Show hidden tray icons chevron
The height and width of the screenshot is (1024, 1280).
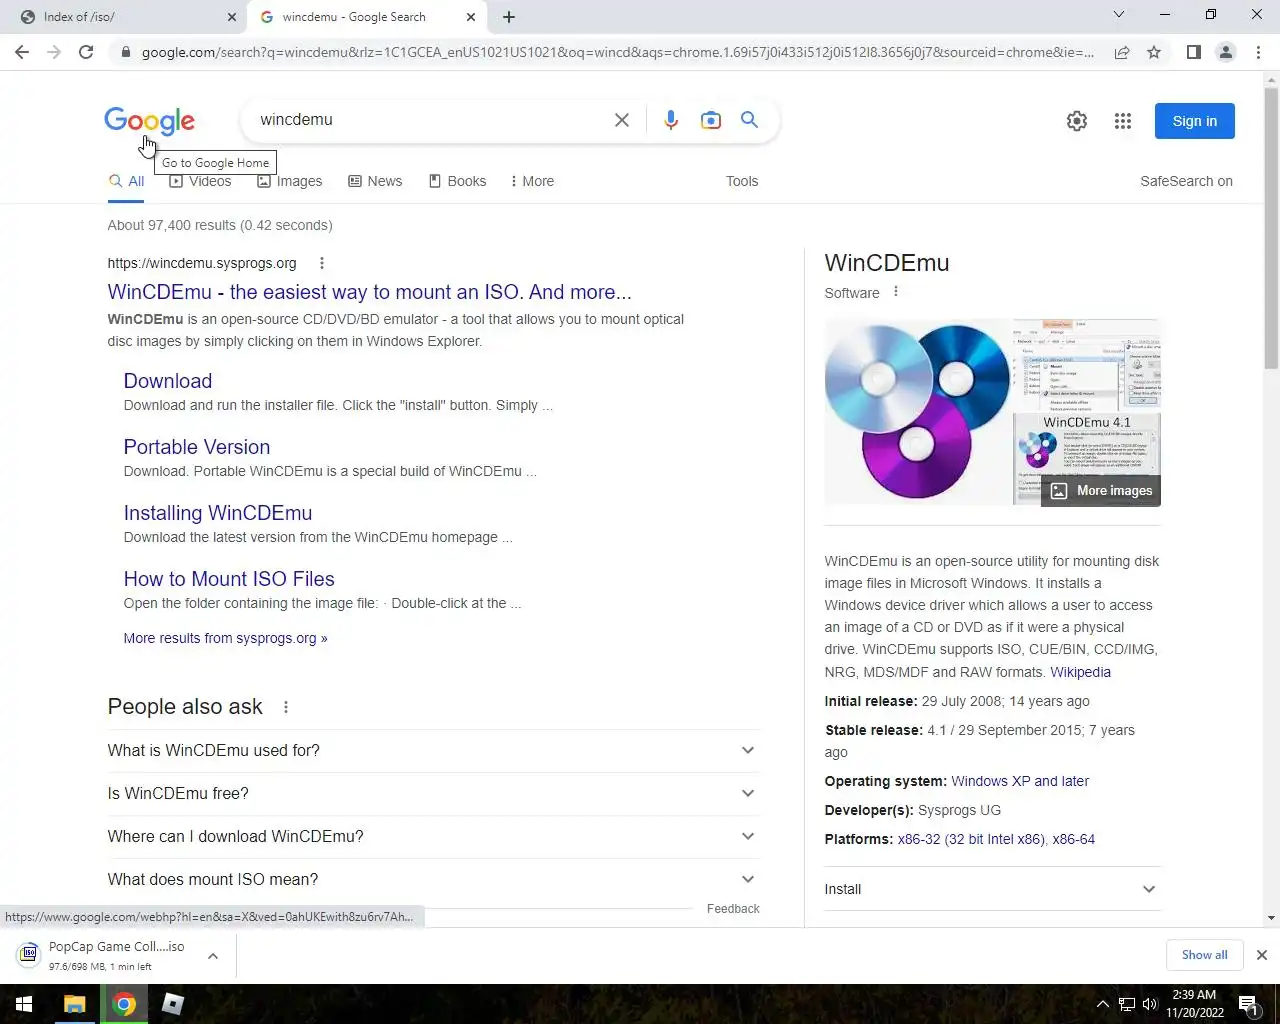coord(1102,1004)
